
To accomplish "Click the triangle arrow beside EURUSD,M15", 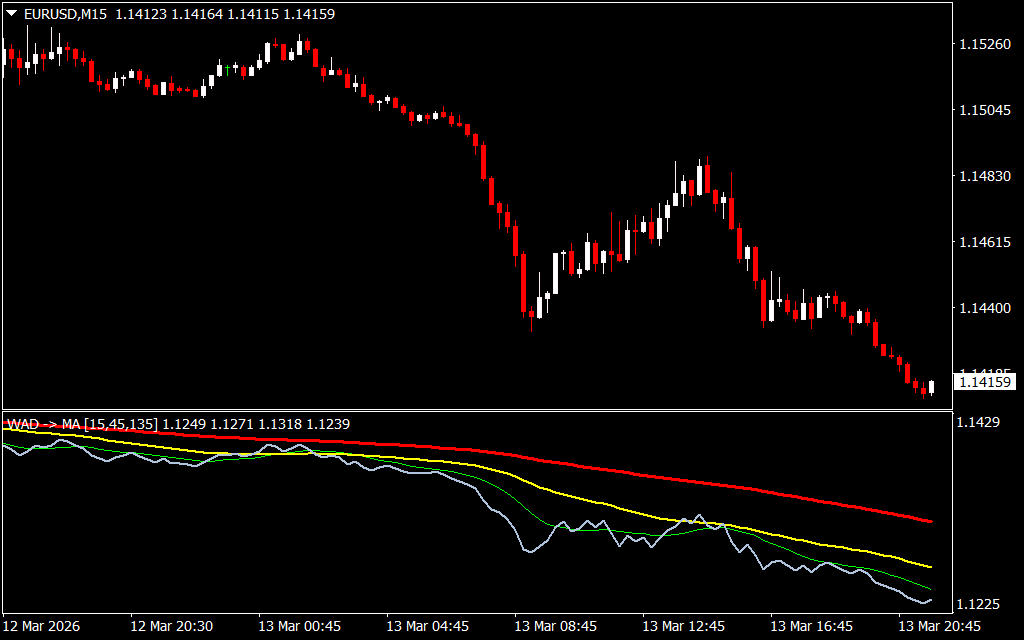I will click(11, 14).
